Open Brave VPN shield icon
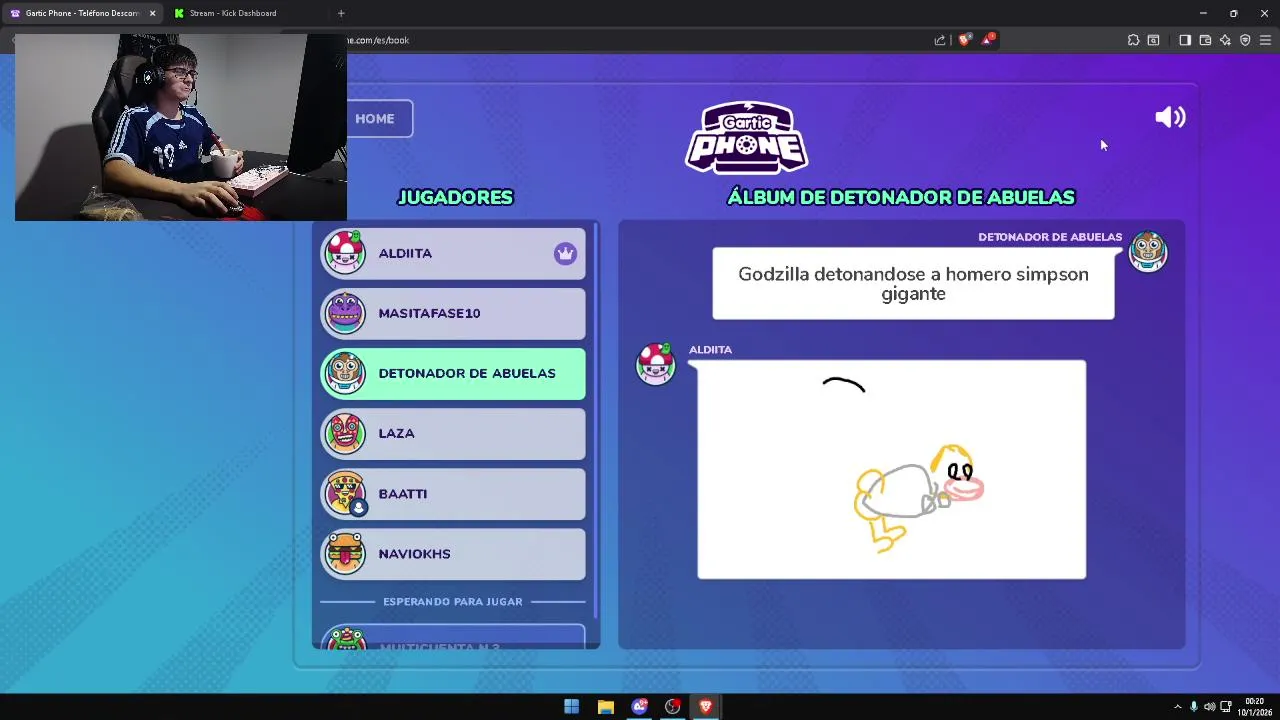 pos(1245,40)
